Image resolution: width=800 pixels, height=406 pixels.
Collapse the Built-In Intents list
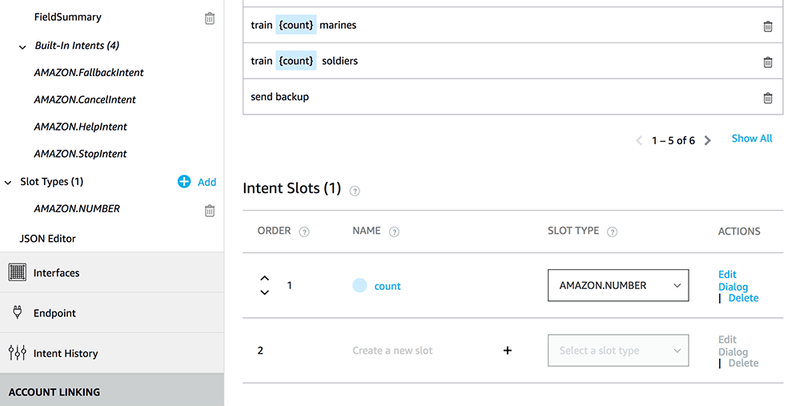(23, 46)
